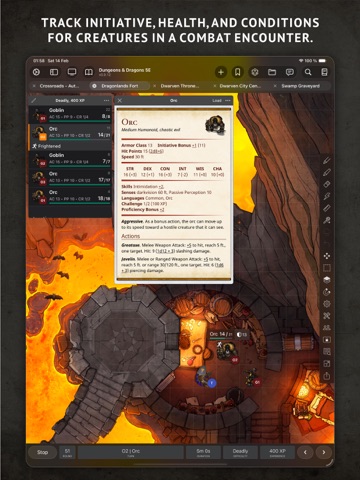Click the Deadly difficulty indicator in bottom bar
360x480 pixels.
pos(240,452)
